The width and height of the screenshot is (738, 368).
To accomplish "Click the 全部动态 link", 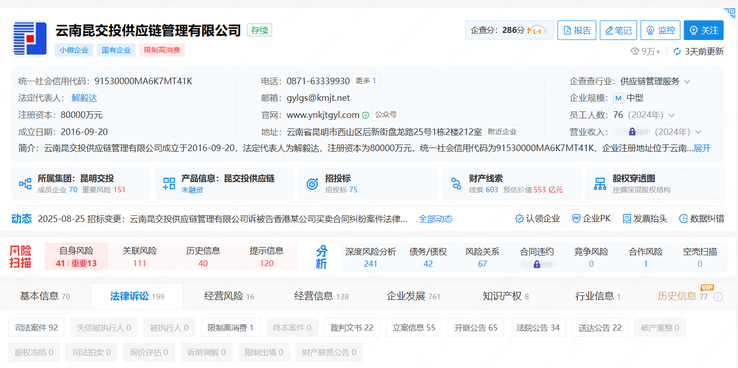I will (435, 219).
